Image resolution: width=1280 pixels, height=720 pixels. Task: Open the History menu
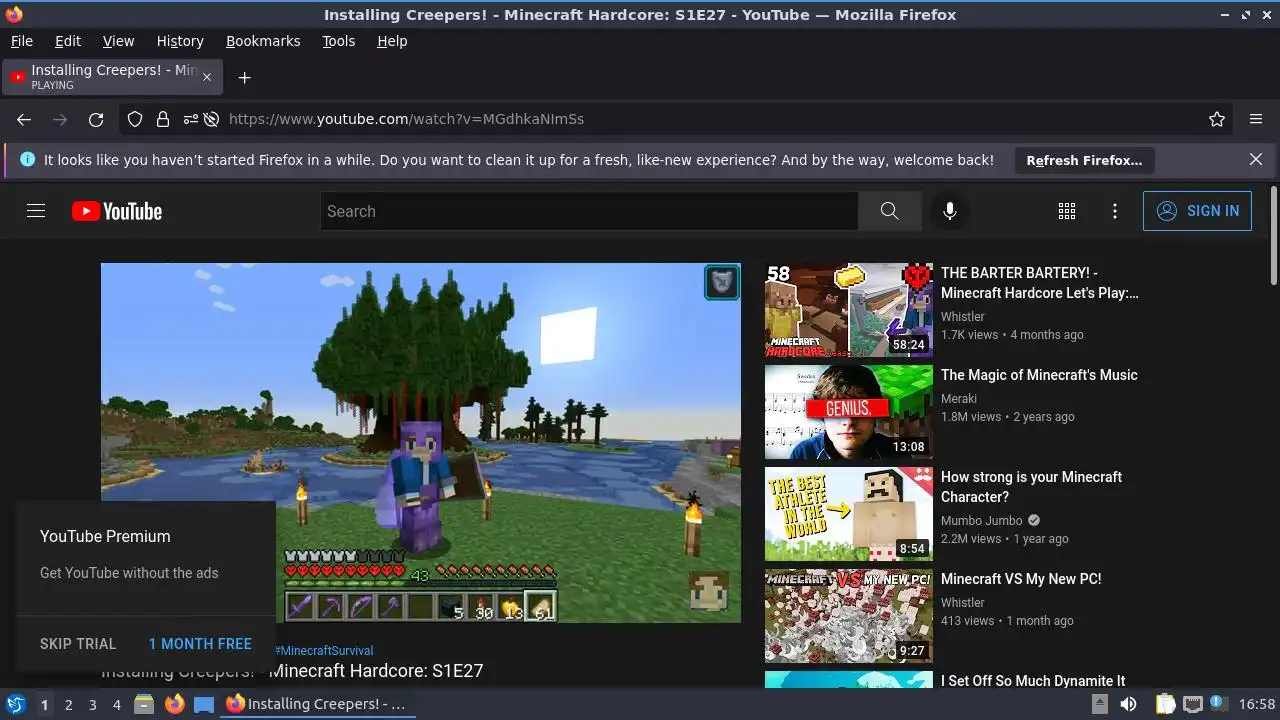(180, 41)
